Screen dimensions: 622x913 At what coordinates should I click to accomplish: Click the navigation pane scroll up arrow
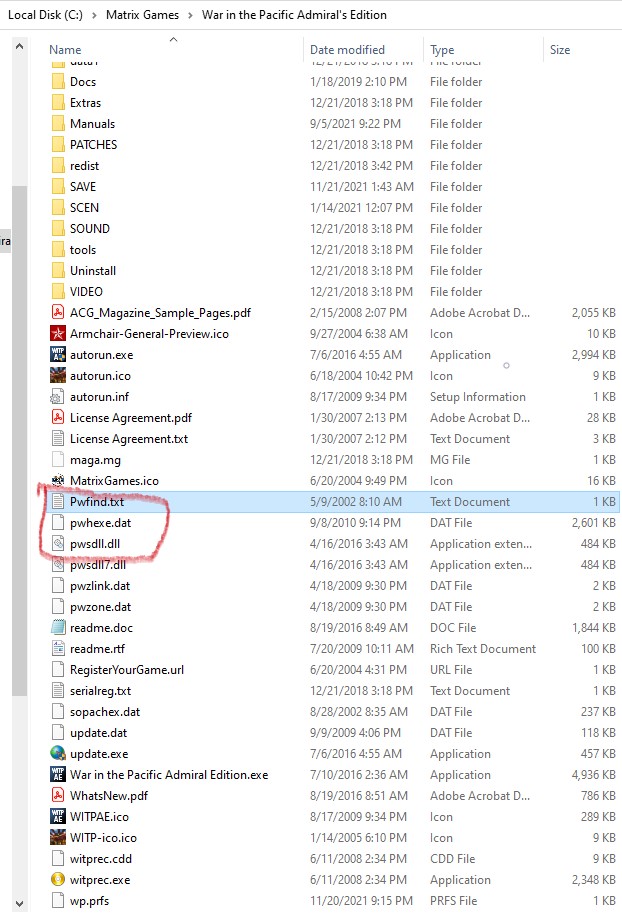click(x=19, y=46)
